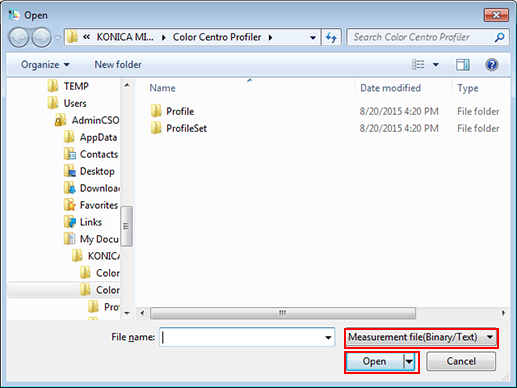Open the address bar history dropdown
517x388 pixels.
[313, 37]
